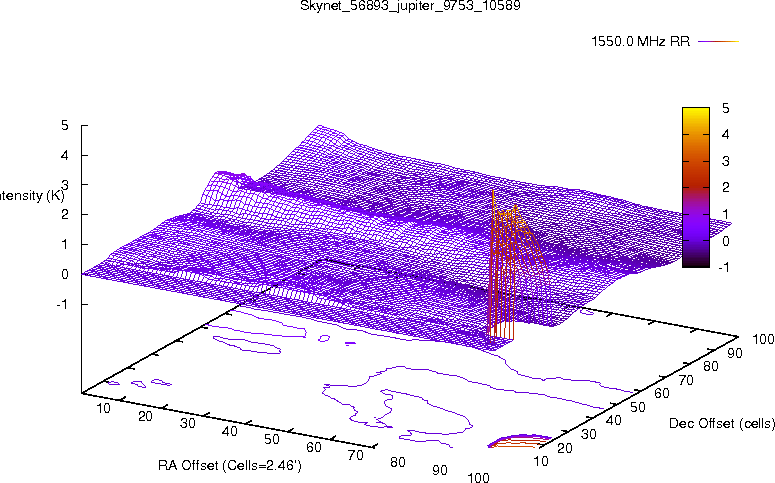
Task: Click RA Offset axis tick 40
Action: click(x=230, y=431)
